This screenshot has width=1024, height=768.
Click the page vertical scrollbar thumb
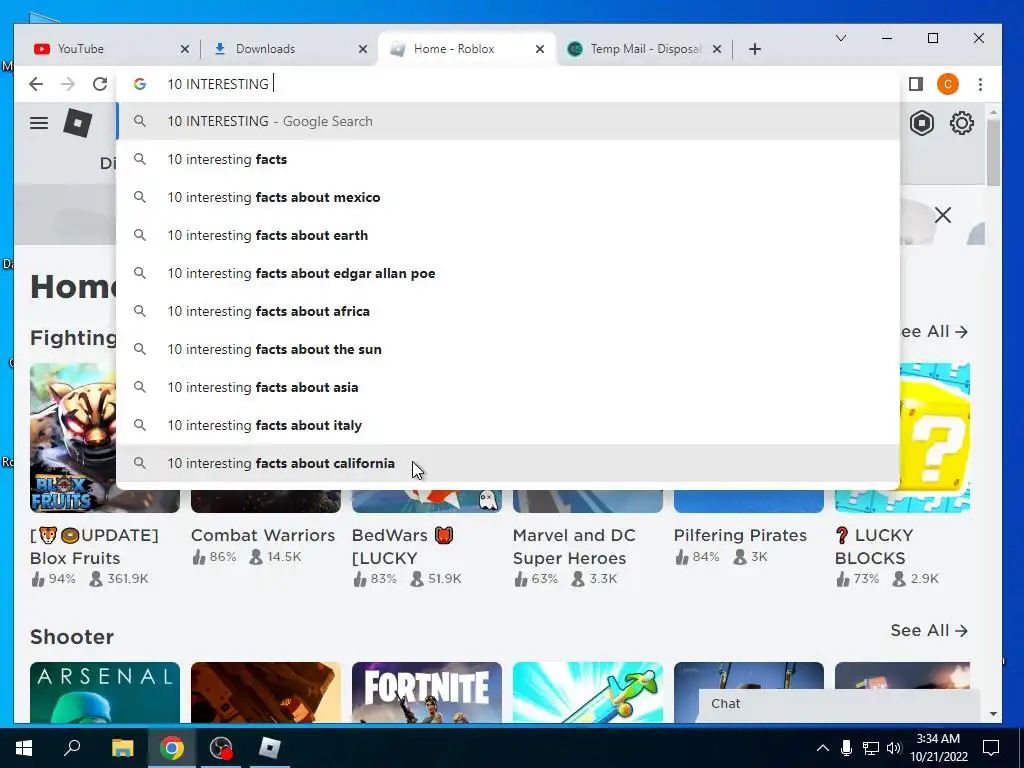coord(993,152)
